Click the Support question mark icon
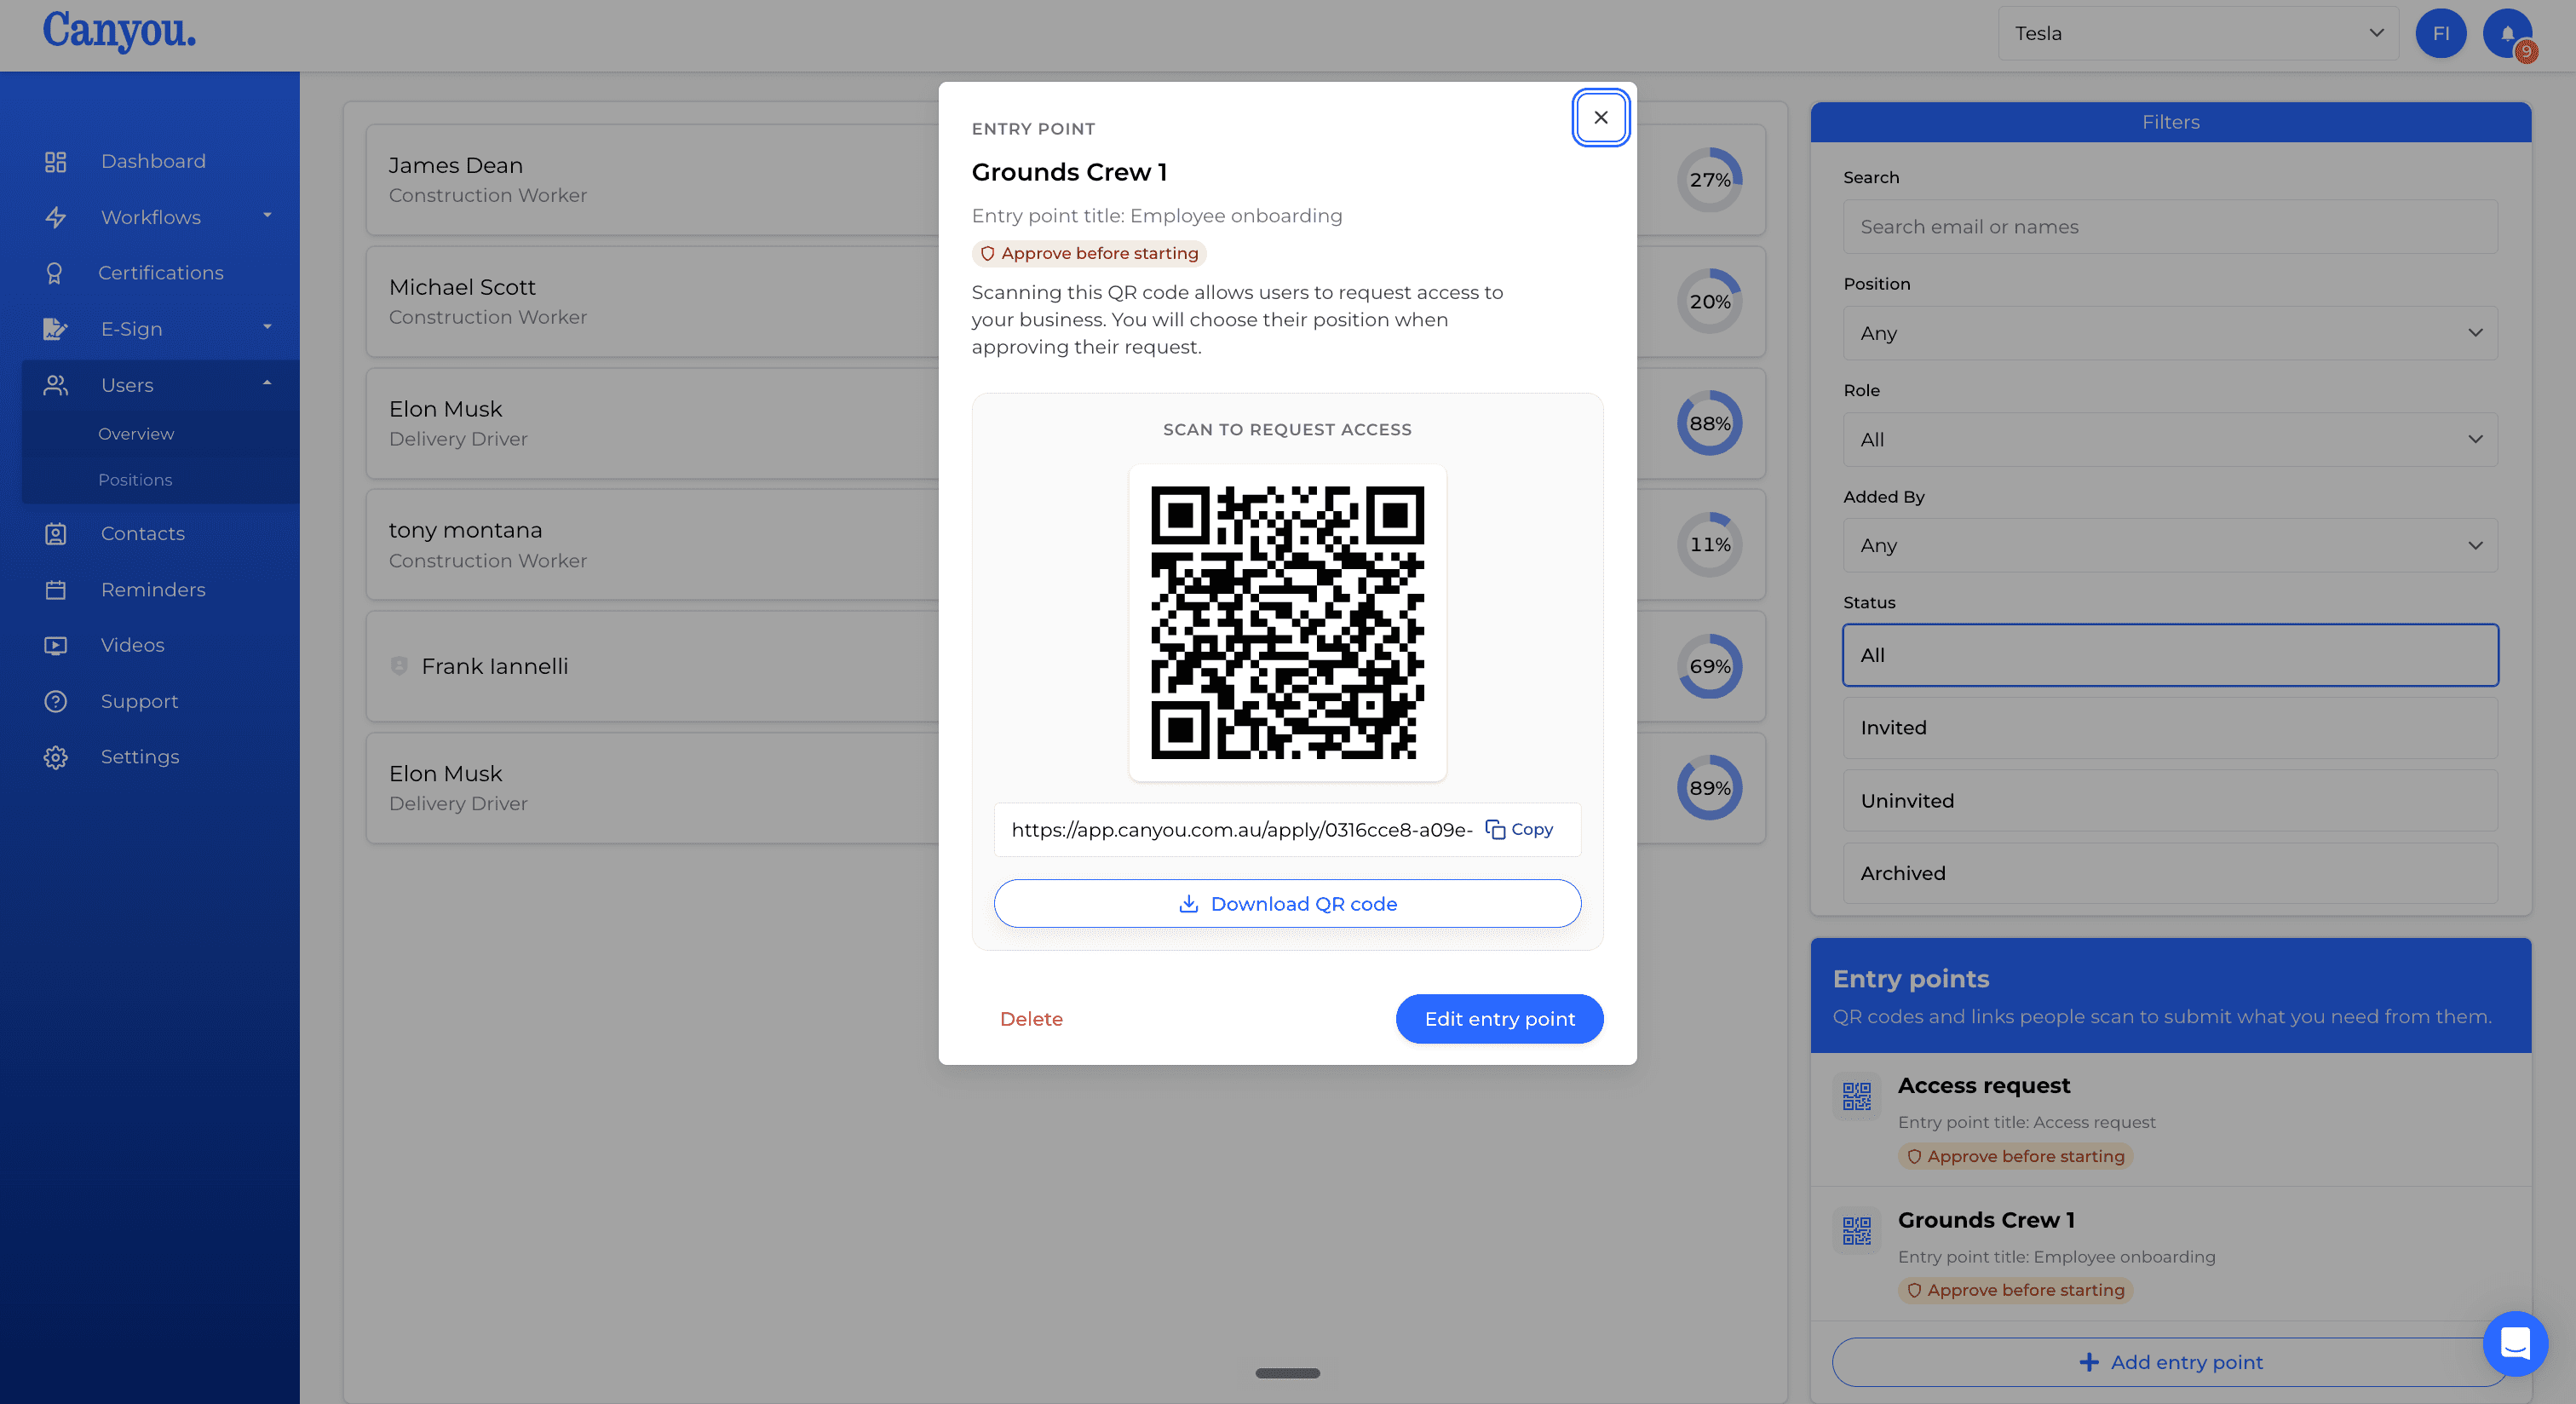 pyautogui.click(x=55, y=701)
